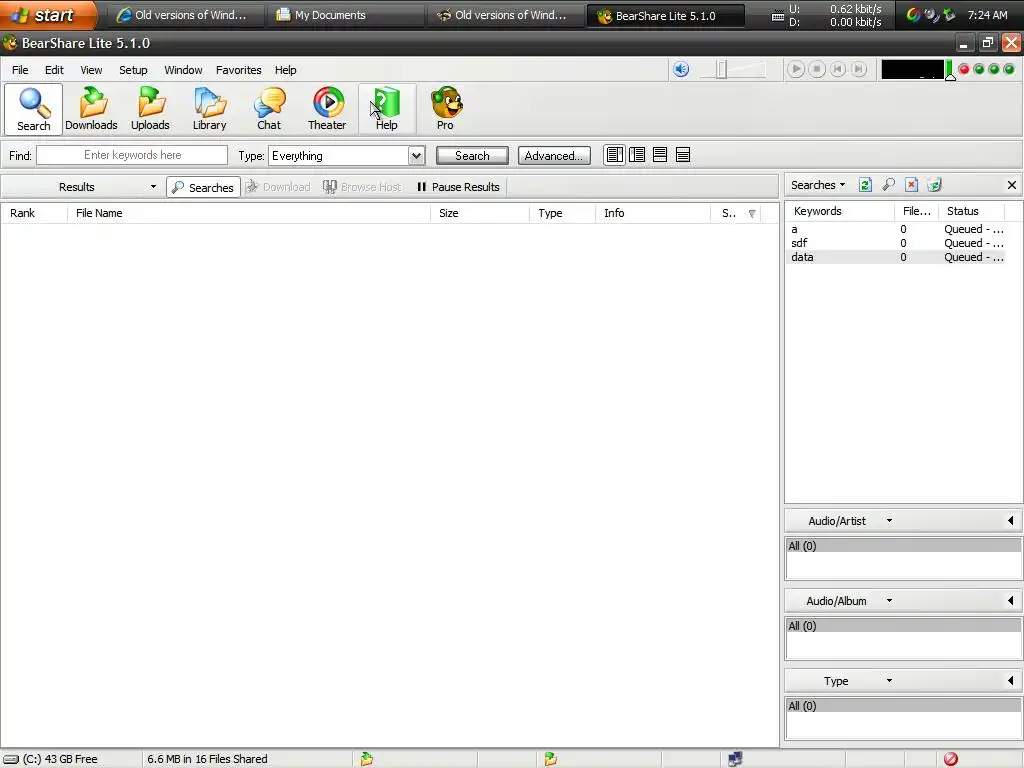Close the Searches side panel

coord(1012,185)
